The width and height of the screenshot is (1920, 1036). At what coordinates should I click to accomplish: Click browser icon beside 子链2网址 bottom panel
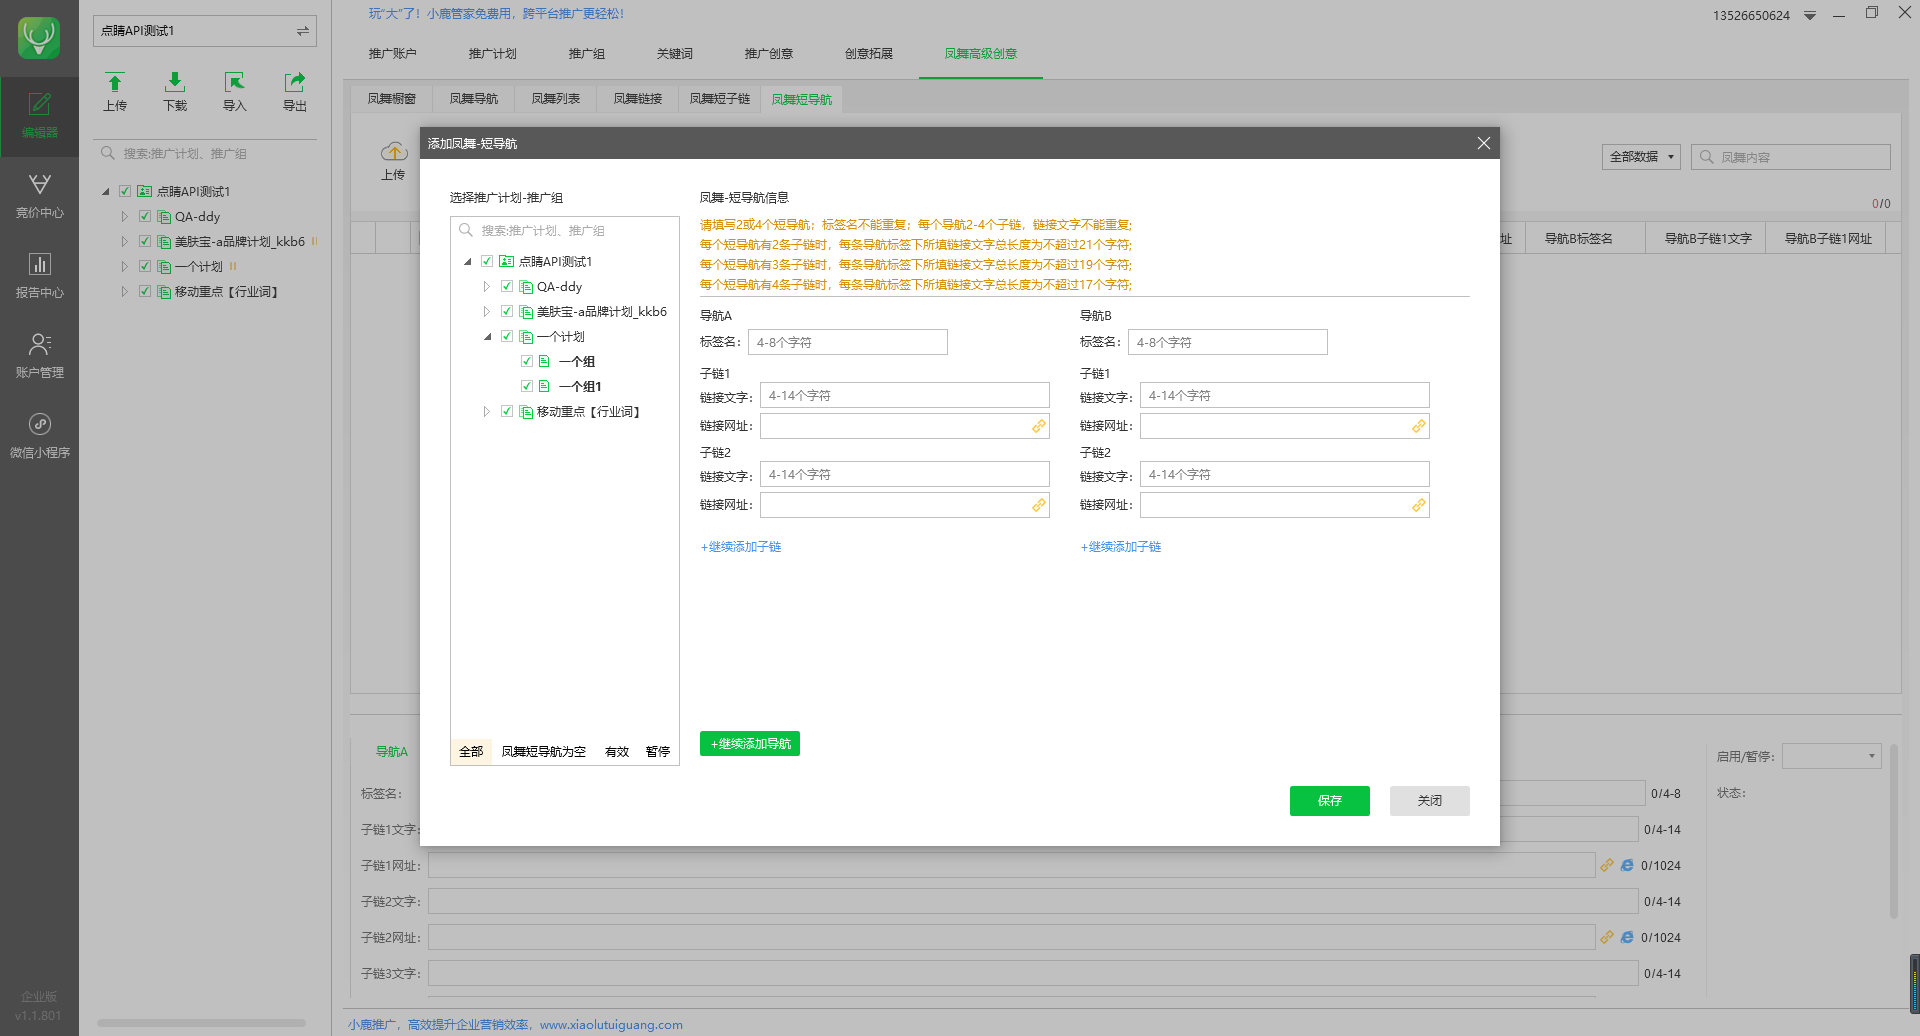coord(1627,937)
